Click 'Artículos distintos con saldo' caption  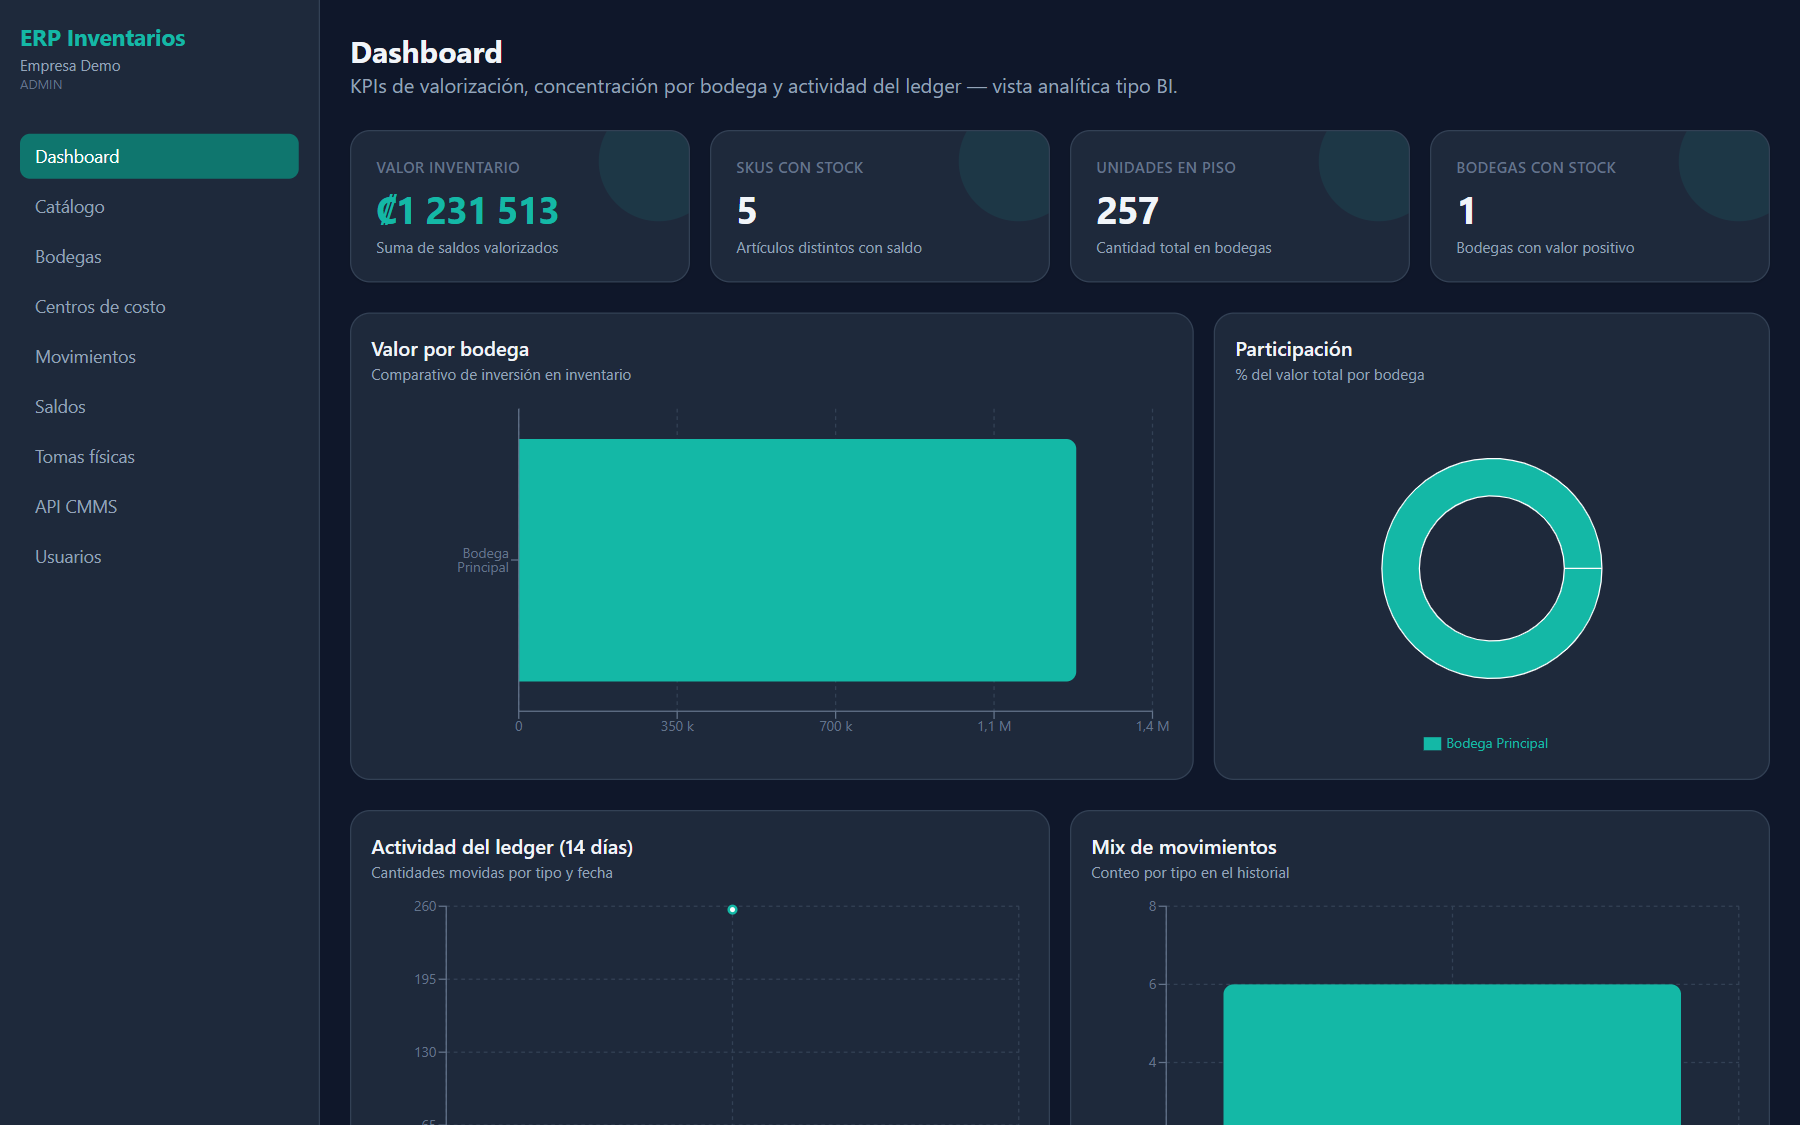[829, 248]
